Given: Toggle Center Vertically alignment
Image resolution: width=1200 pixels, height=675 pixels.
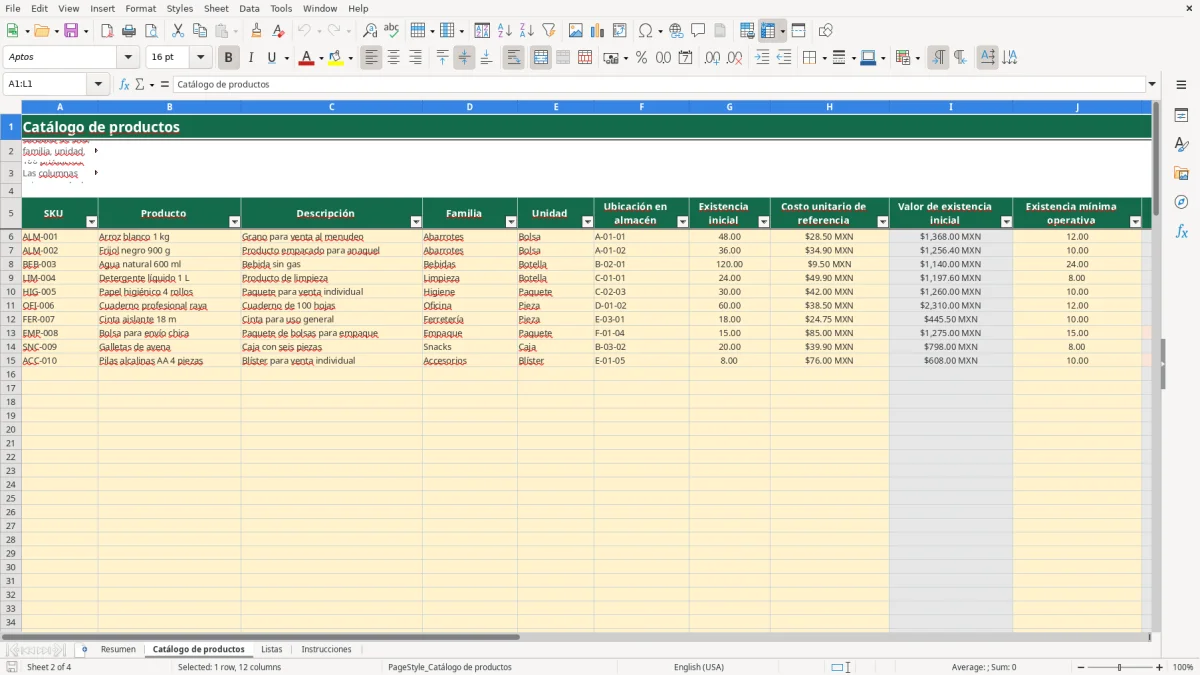Looking at the screenshot, I should click(464, 58).
